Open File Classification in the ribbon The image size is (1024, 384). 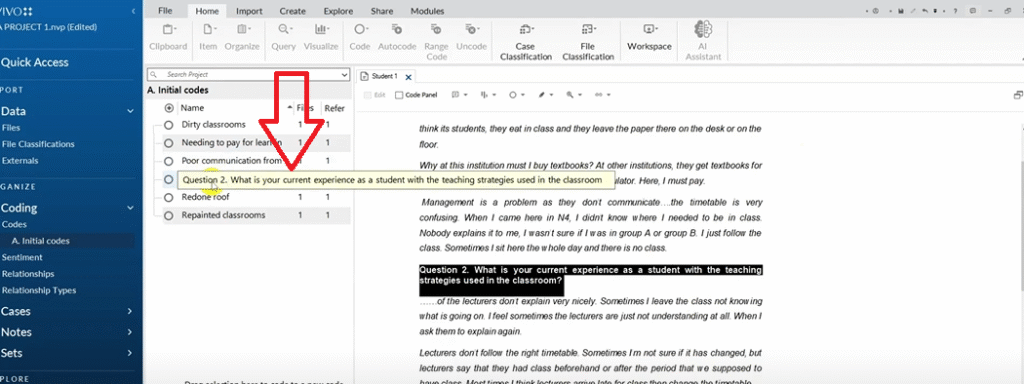(x=588, y=42)
